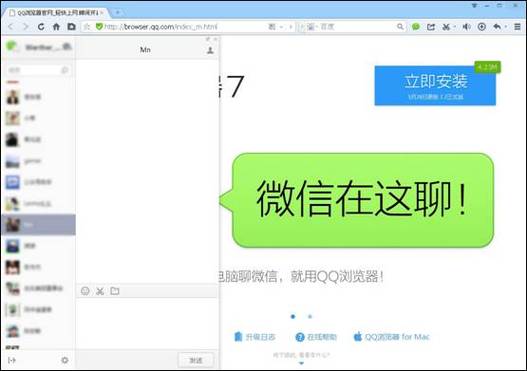The image size is (527, 371).
Task: Open the contact info icon beside Mn
Action: 210,50
